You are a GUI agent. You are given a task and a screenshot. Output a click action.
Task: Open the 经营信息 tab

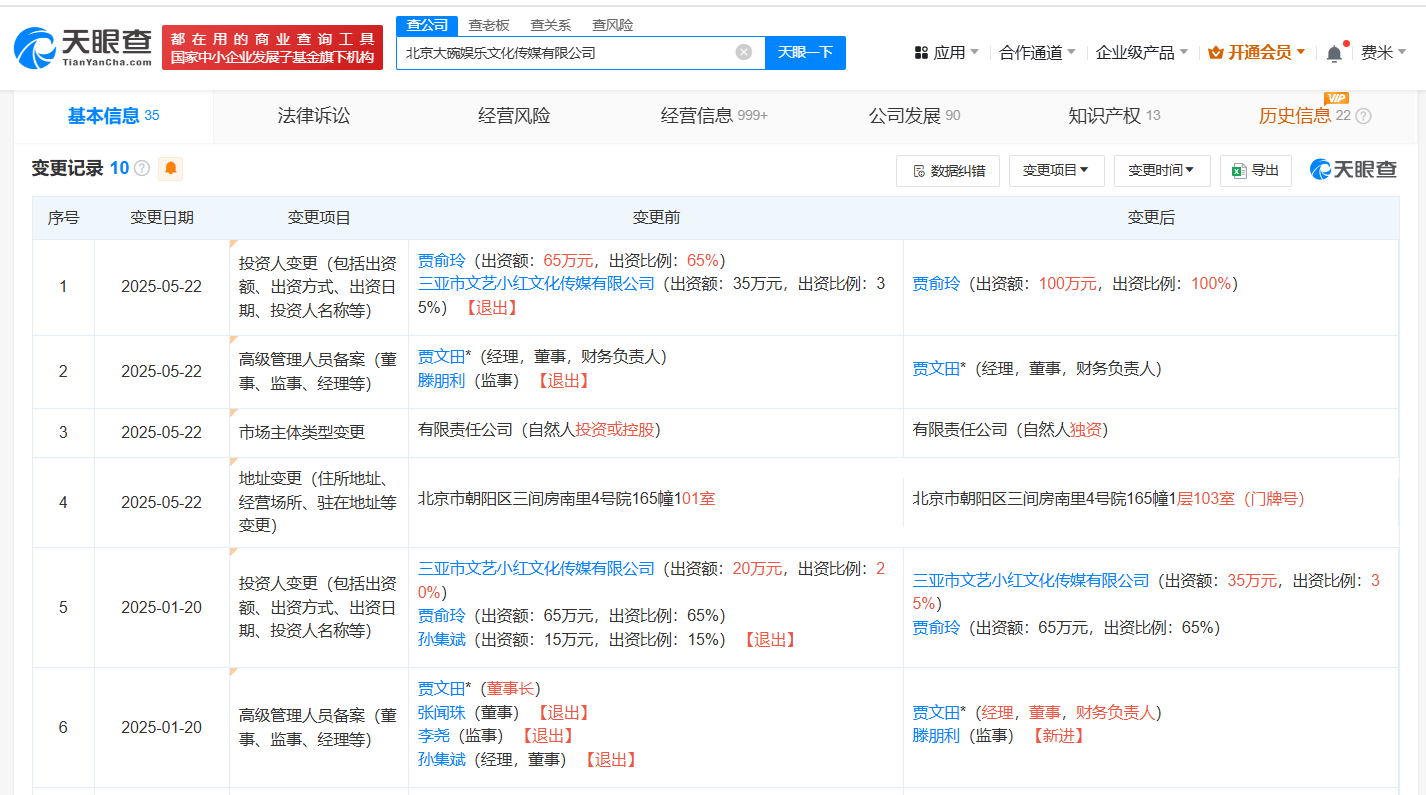point(714,116)
